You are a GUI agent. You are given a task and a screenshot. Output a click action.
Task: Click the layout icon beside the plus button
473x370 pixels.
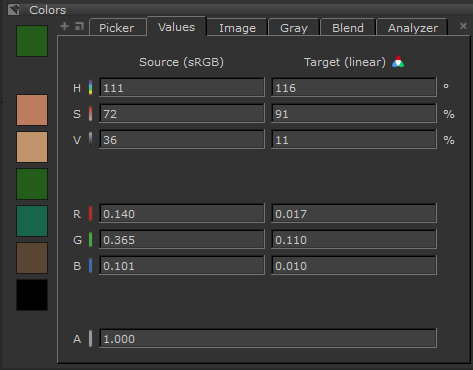pos(79,26)
